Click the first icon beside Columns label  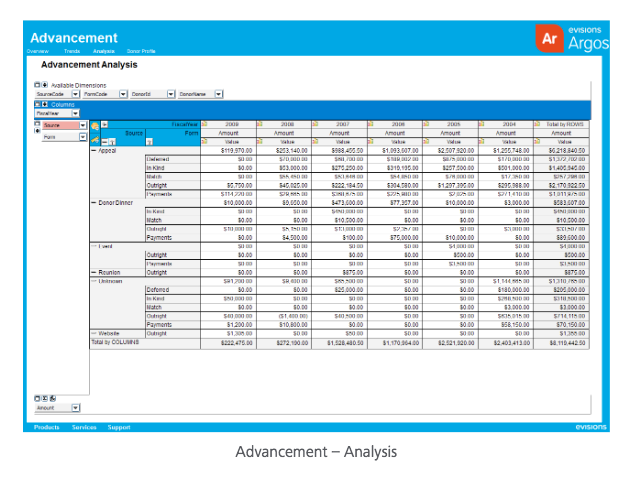point(37,104)
